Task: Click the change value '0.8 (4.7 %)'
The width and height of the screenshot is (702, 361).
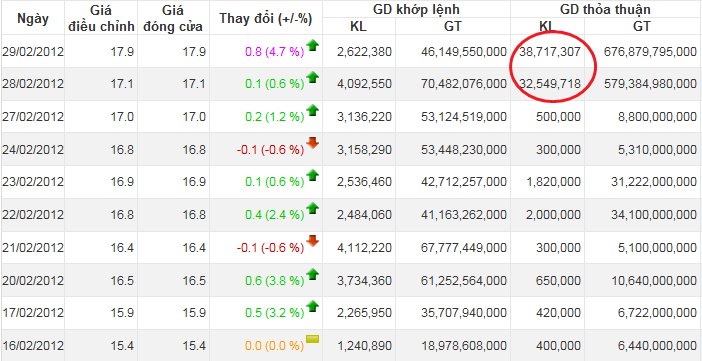Action: tap(274, 52)
